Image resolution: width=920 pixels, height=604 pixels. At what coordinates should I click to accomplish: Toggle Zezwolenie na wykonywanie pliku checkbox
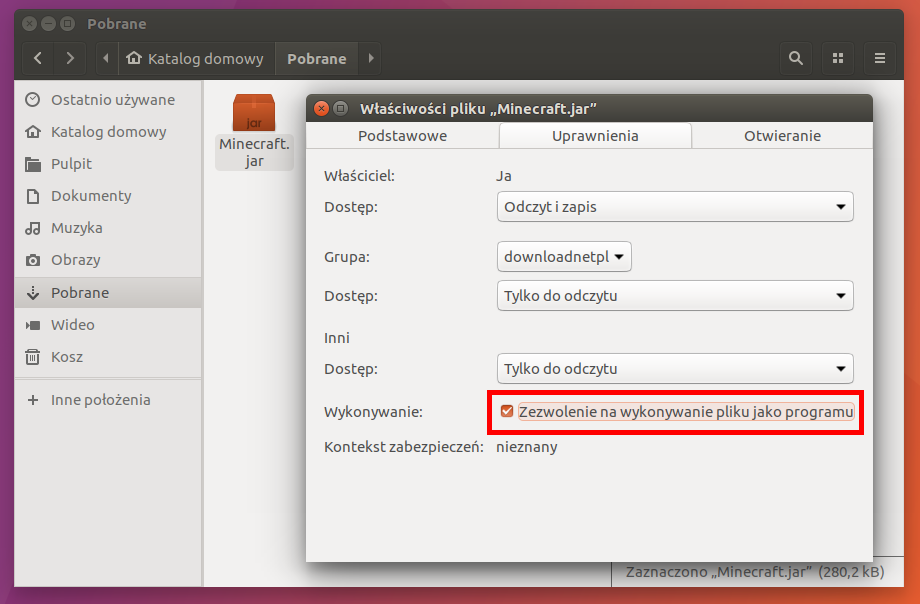507,411
